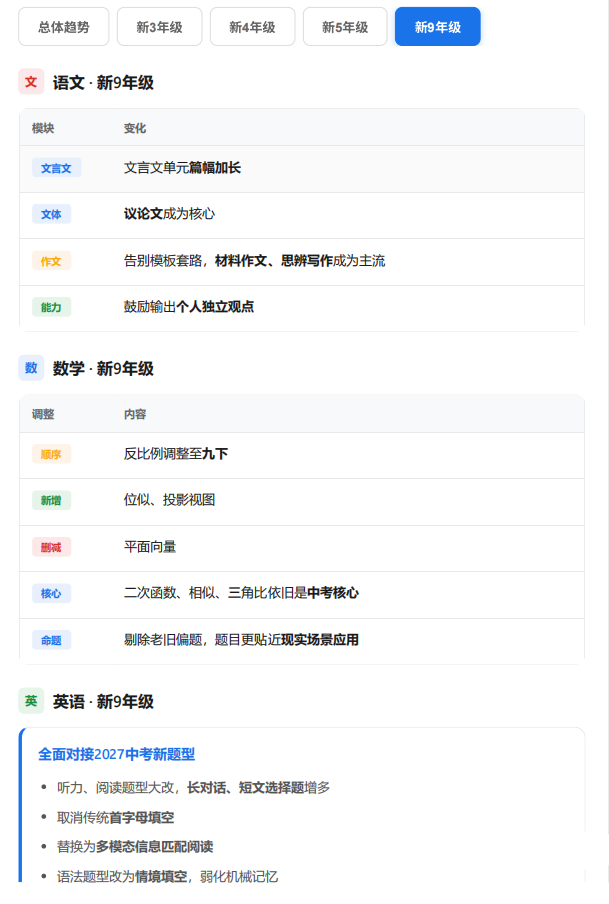Click the orange 作文 tag badge
Image resolution: width=609 pixels, height=904 pixels.
pyautogui.click(x=51, y=261)
